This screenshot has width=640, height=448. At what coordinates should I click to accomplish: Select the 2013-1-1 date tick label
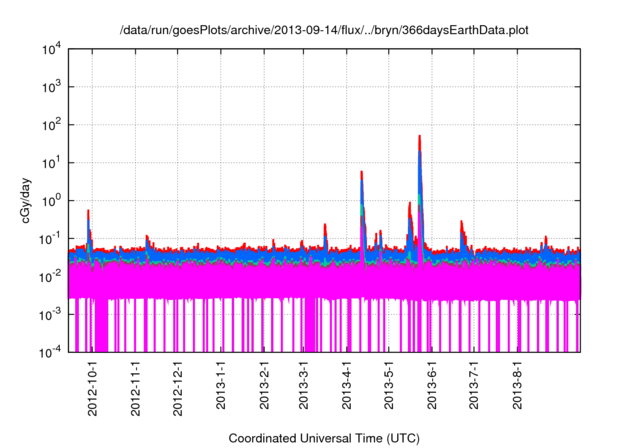pos(222,387)
